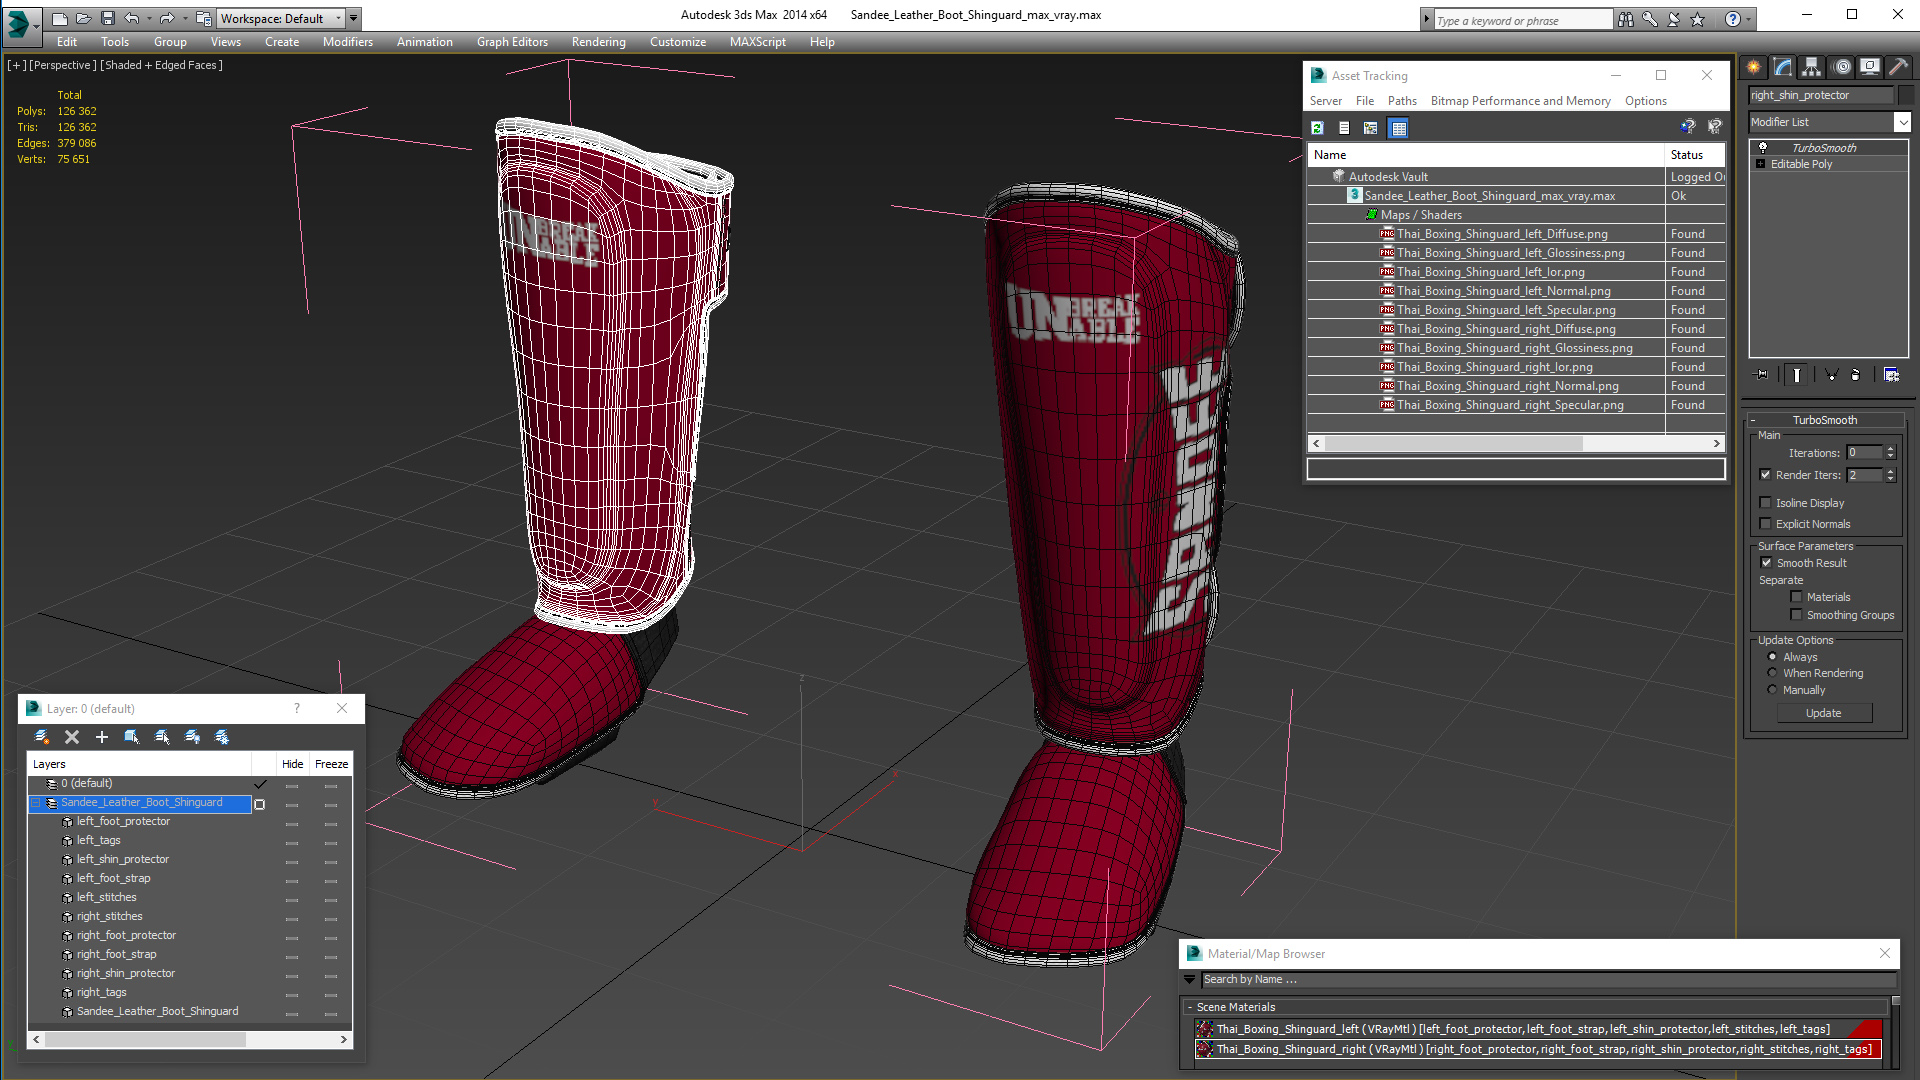The height and width of the screenshot is (1080, 1920).
Task: Click the Open File folder icon
Action: [x=84, y=18]
